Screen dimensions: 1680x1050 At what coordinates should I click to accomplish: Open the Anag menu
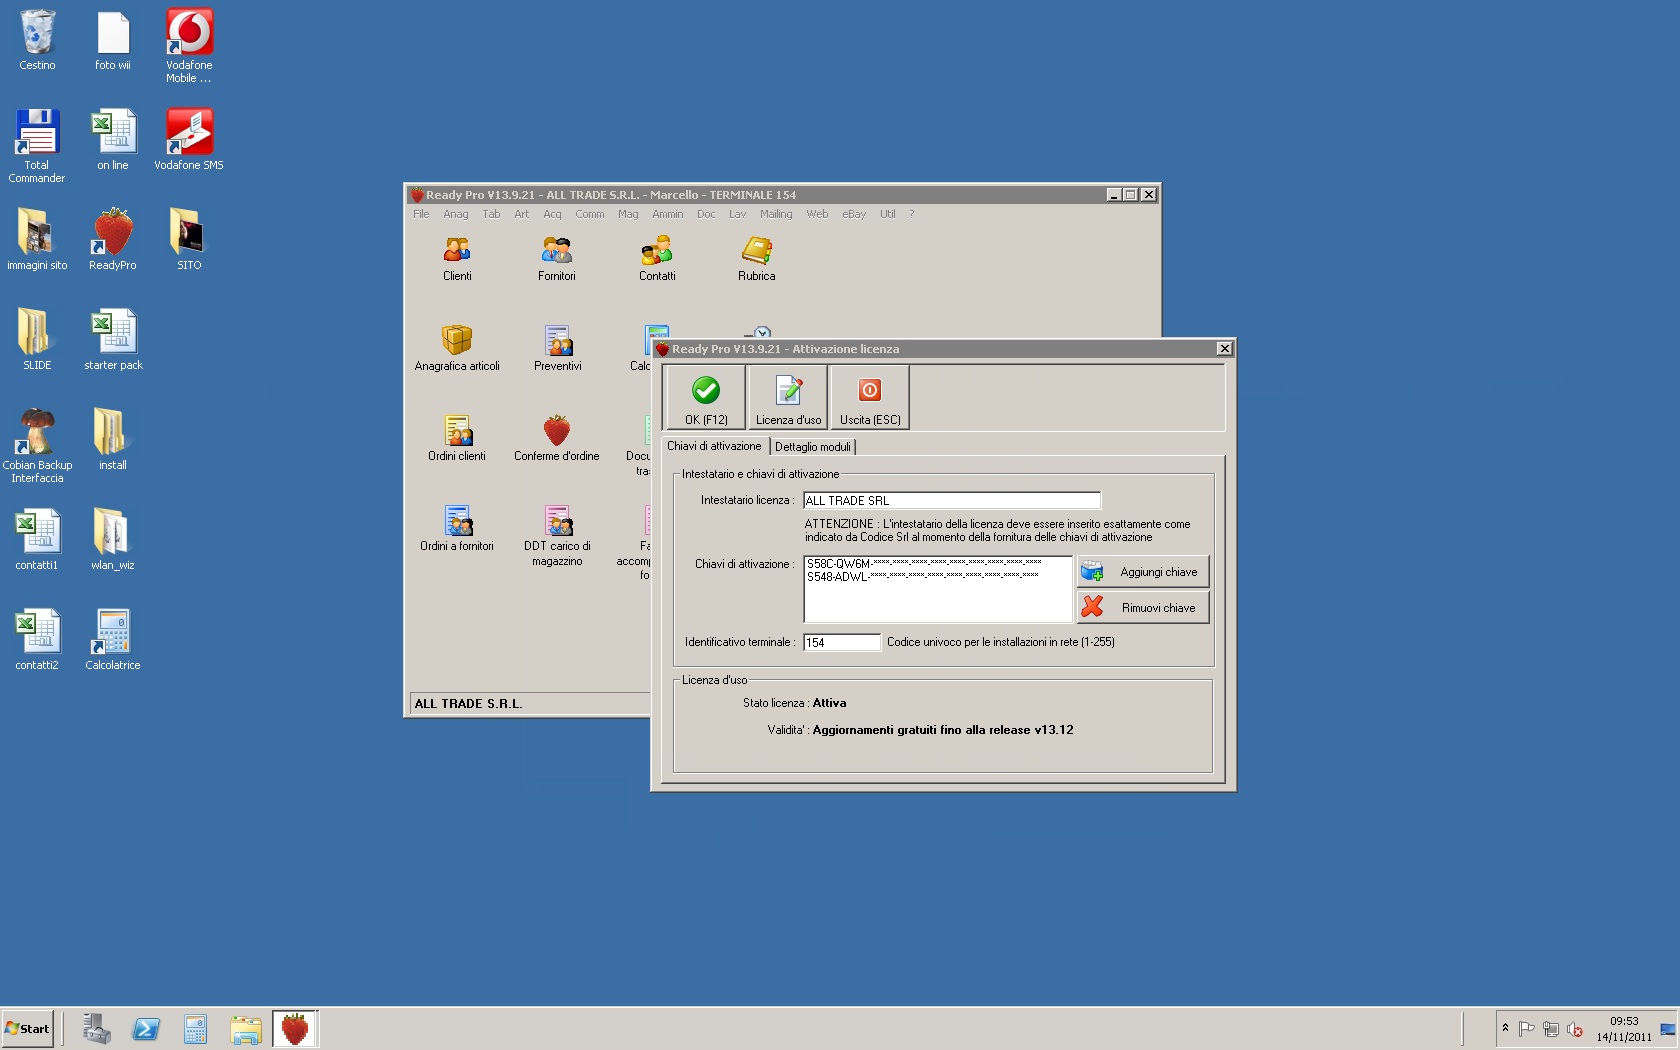coord(456,214)
